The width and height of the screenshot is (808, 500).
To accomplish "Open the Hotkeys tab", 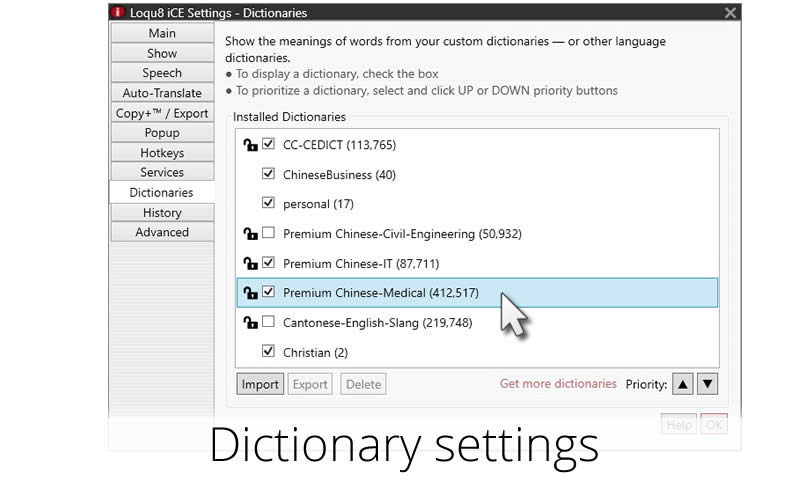I will click(x=162, y=153).
